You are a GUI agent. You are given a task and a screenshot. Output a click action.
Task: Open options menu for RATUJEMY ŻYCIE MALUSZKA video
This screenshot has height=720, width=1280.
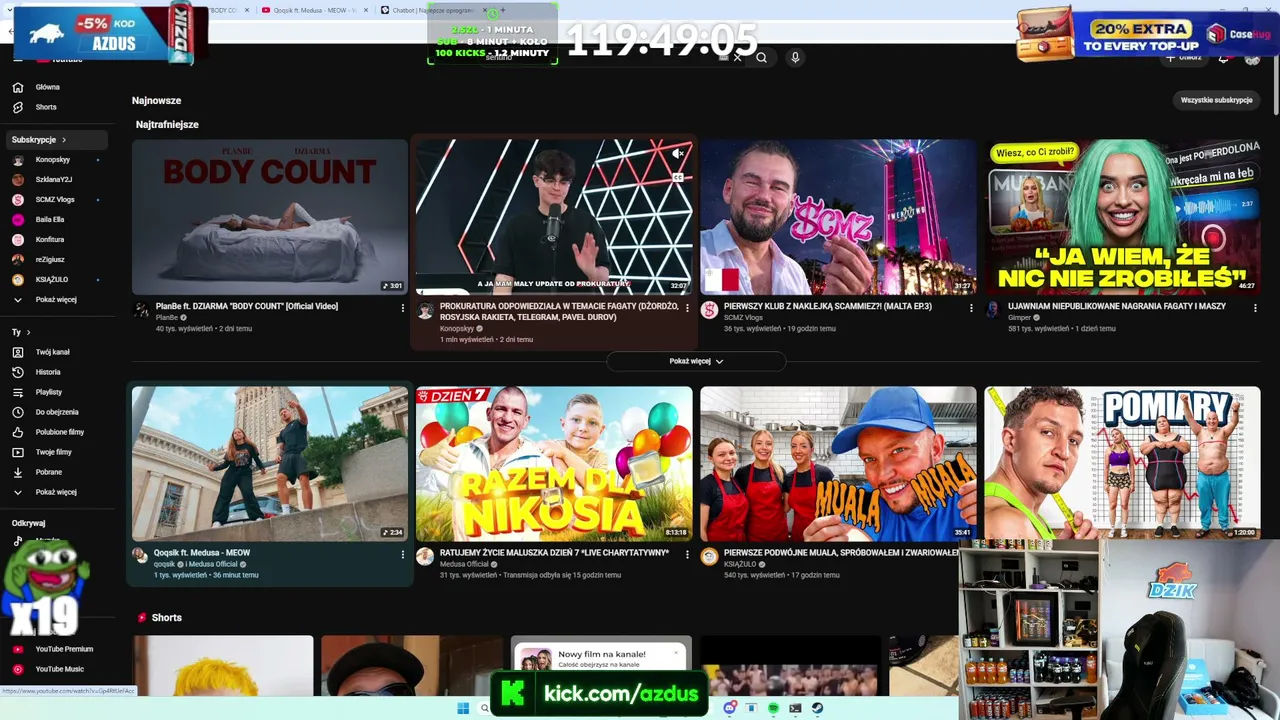687,554
